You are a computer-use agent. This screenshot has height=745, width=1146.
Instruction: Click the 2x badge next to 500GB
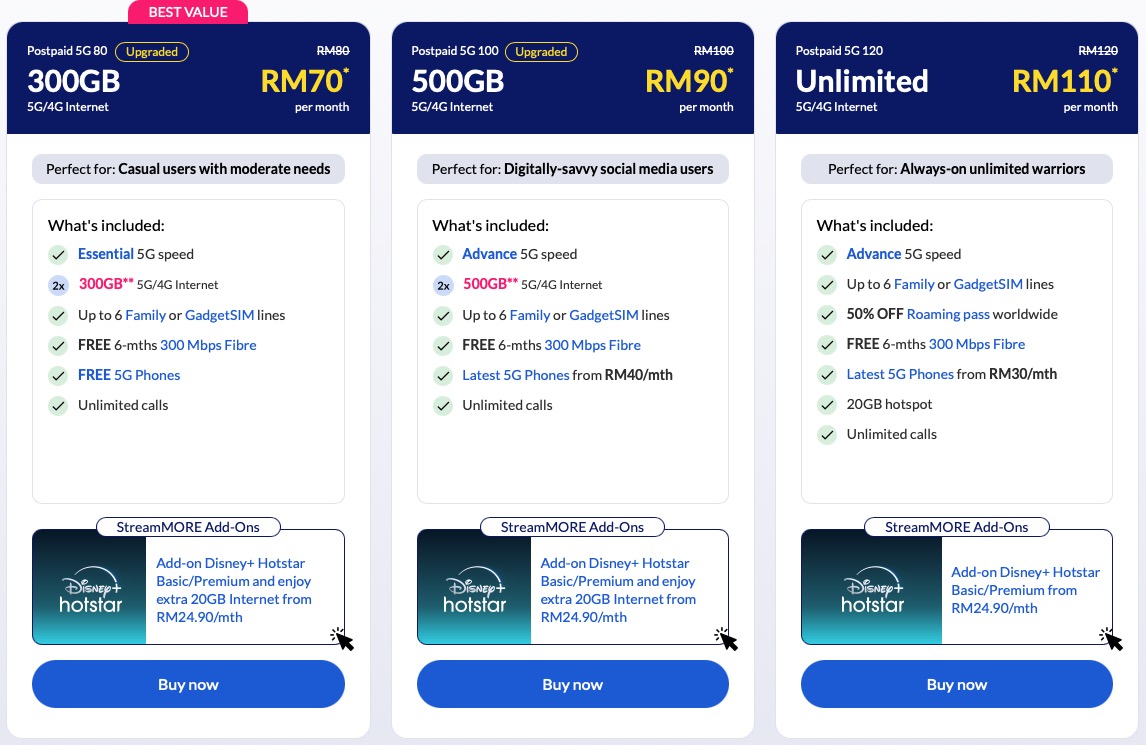click(443, 285)
